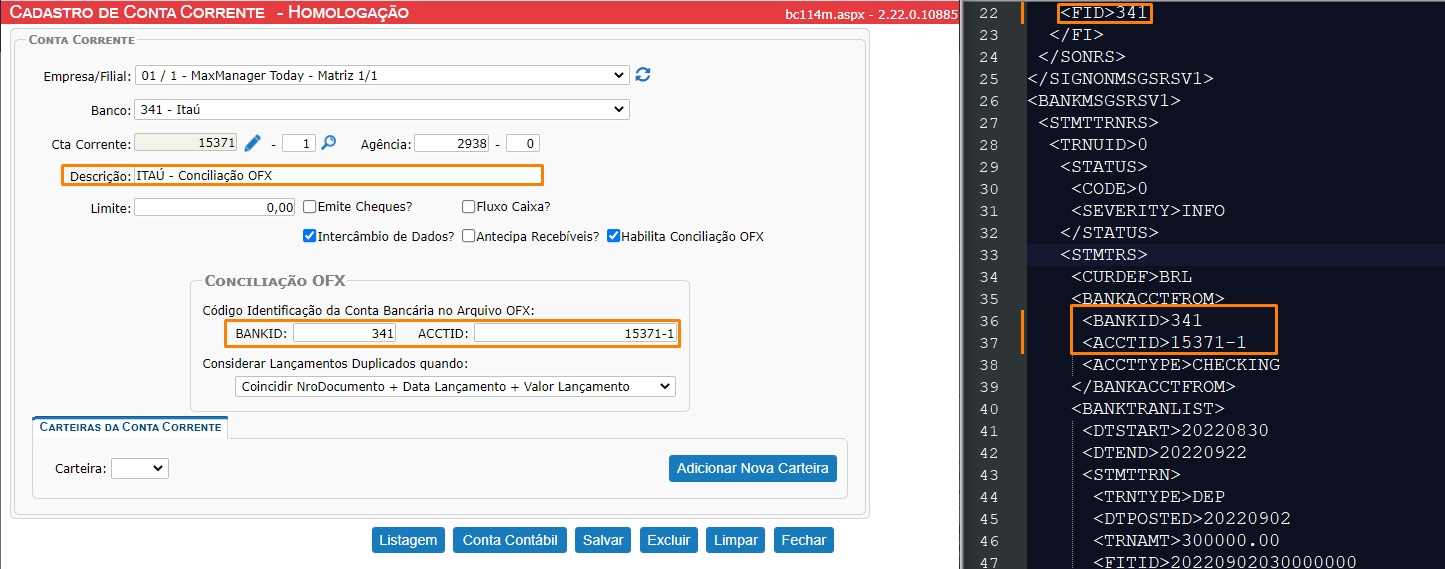Click the <TRNUID>0 line in editor
1445x569 pixels.
pos(1098,145)
